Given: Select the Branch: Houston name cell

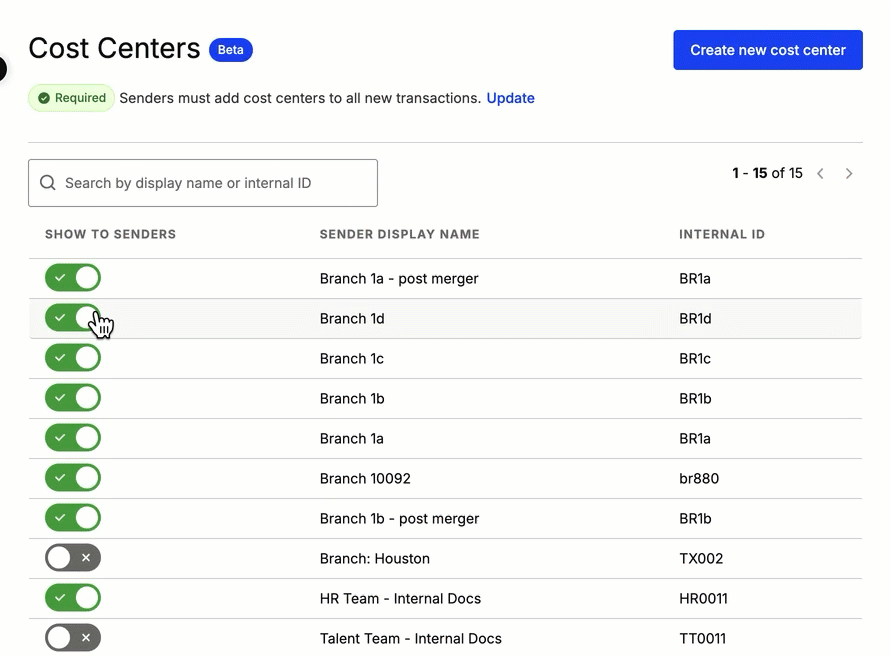Looking at the screenshot, I should [375, 558].
